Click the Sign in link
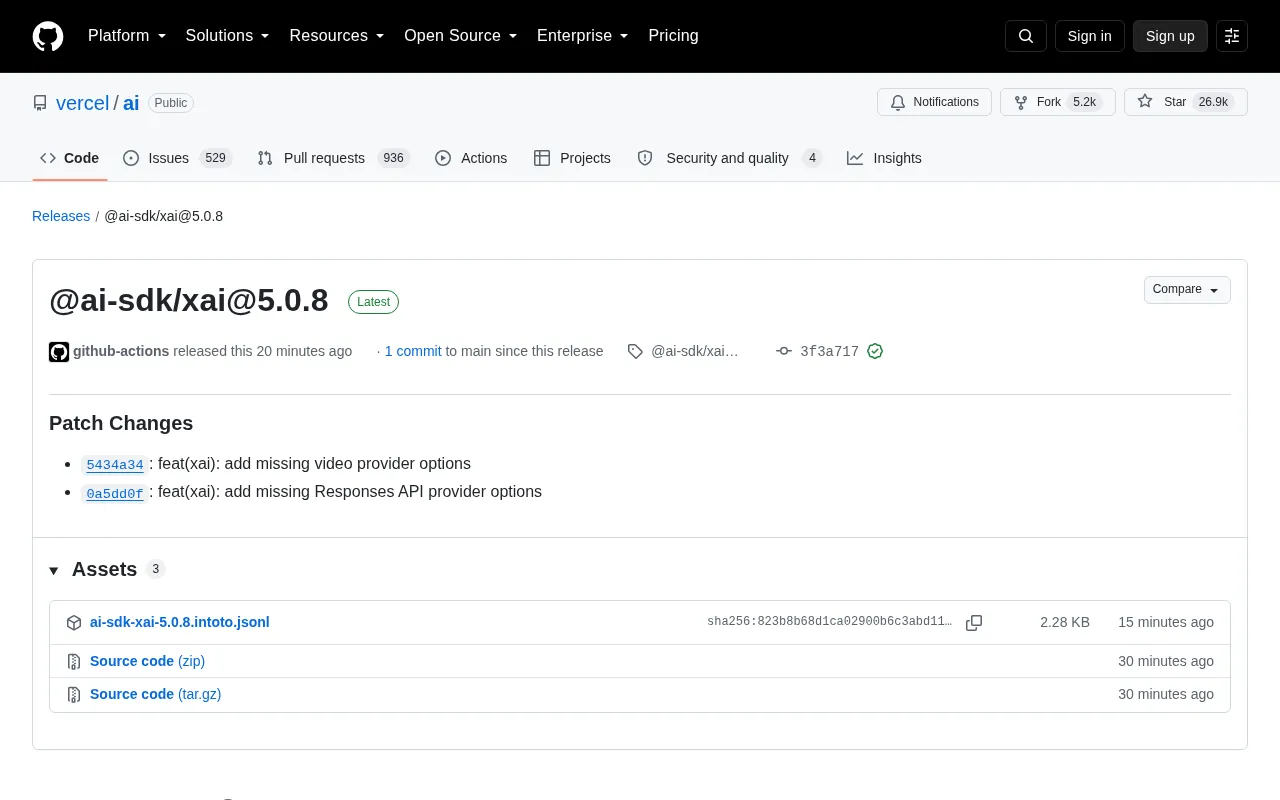The width and height of the screenshot is (1280, 800). pyautogui.click(x=1089, y=36)
